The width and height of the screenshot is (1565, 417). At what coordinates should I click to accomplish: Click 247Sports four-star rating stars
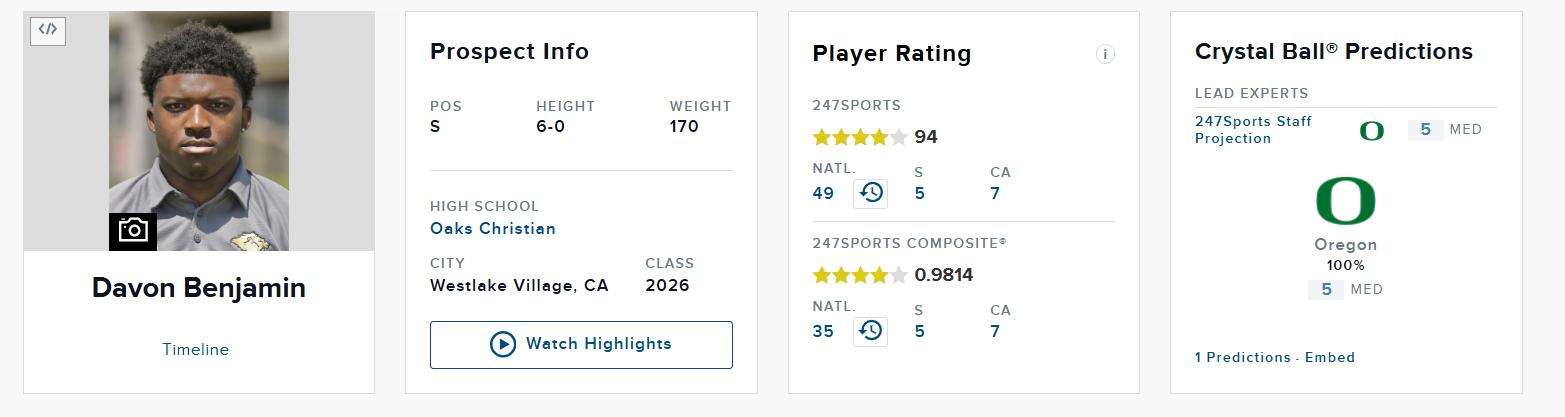(860, 137)
